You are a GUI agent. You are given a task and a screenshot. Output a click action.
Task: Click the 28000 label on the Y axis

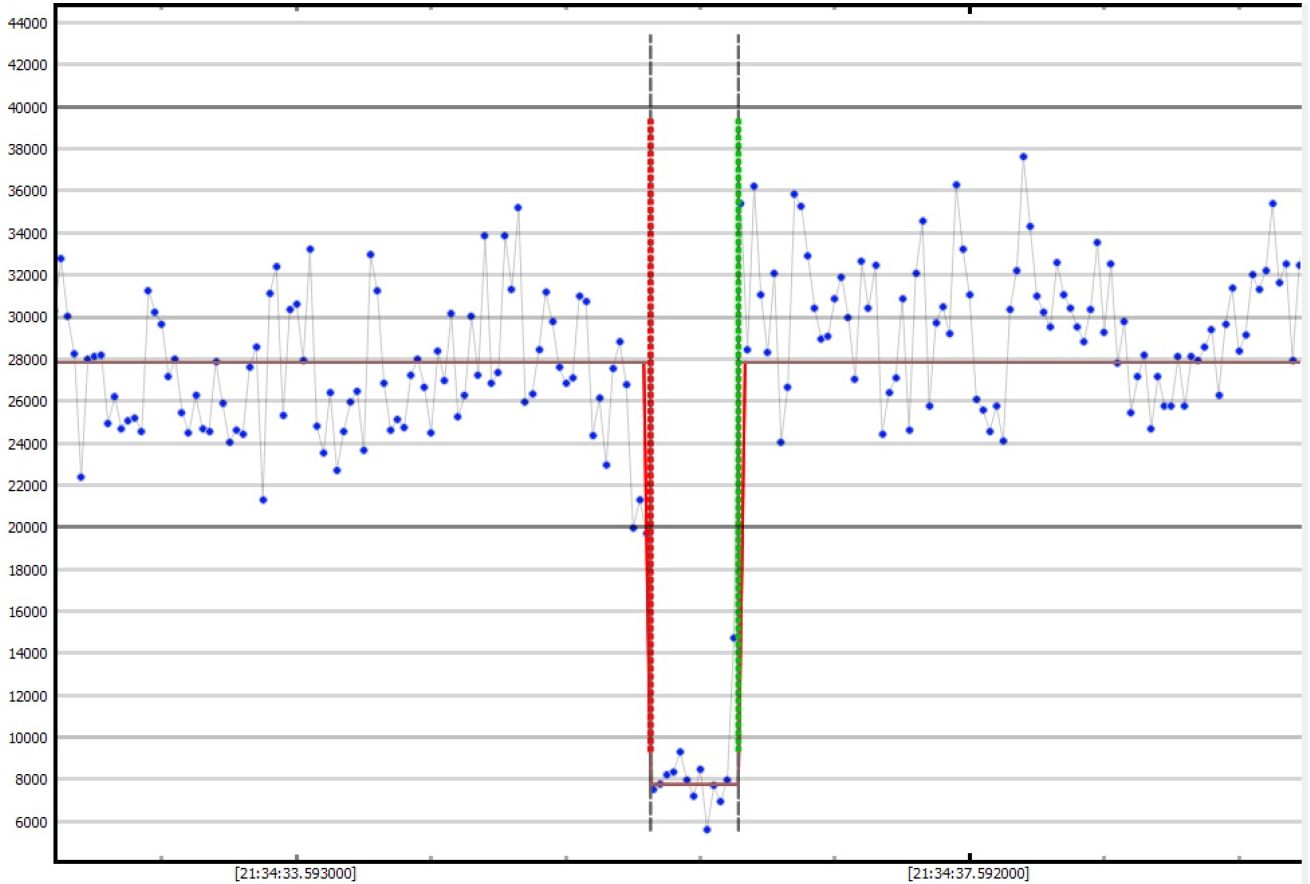click(27, 359)
